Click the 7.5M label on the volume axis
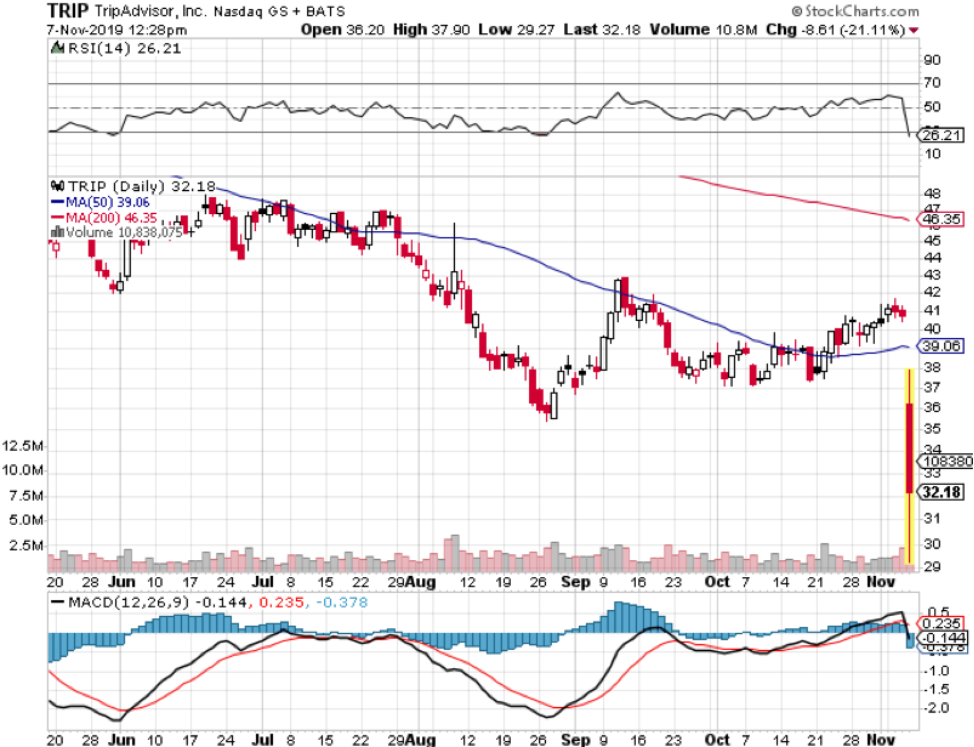 pyautogui.click(x=27, y=496)
